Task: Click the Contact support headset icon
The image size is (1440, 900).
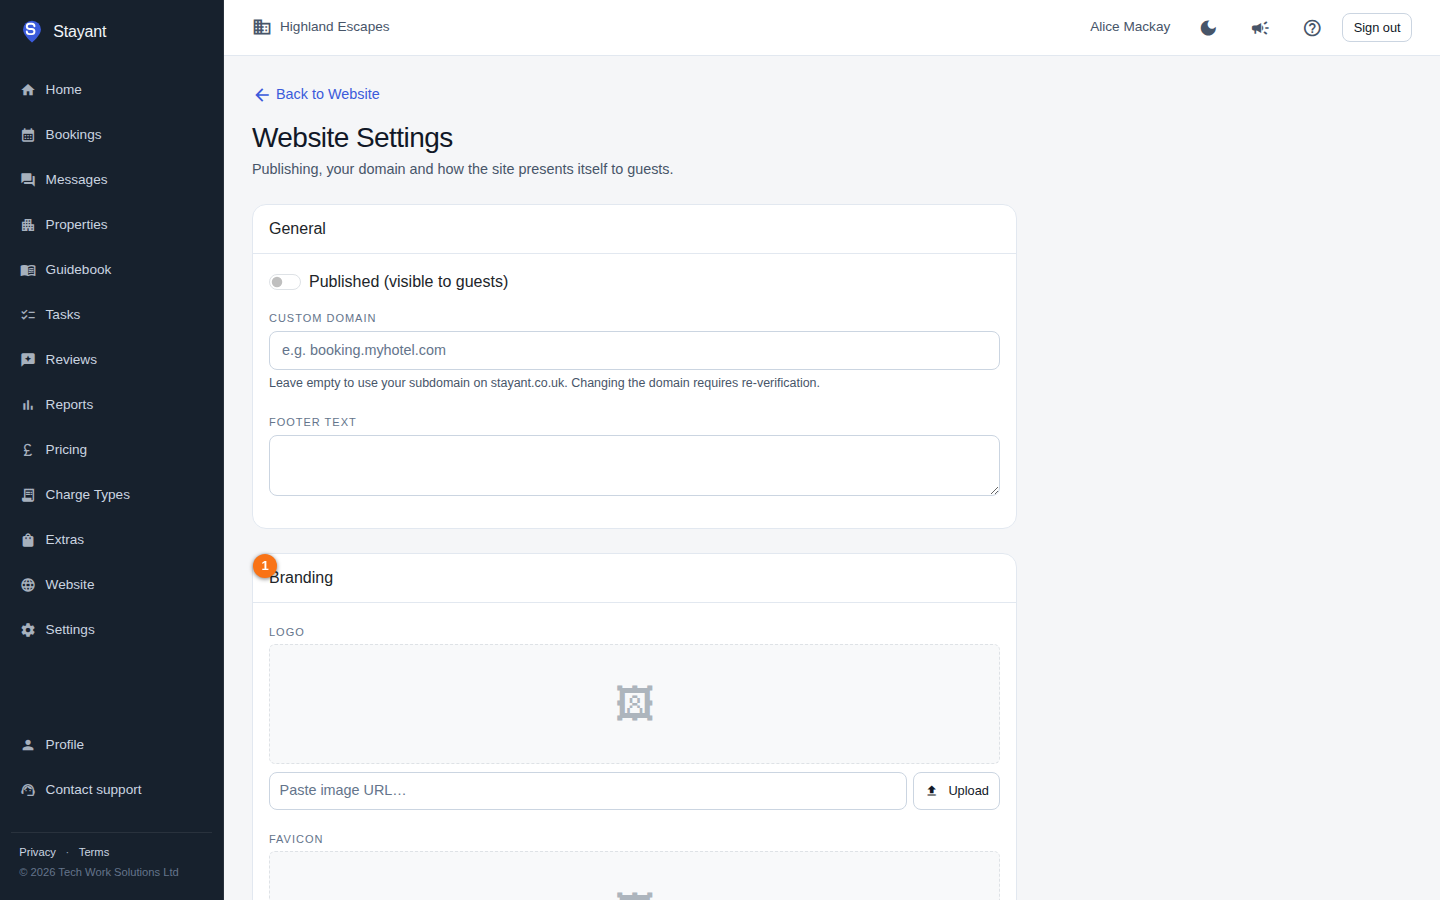Action: [28, 790]
